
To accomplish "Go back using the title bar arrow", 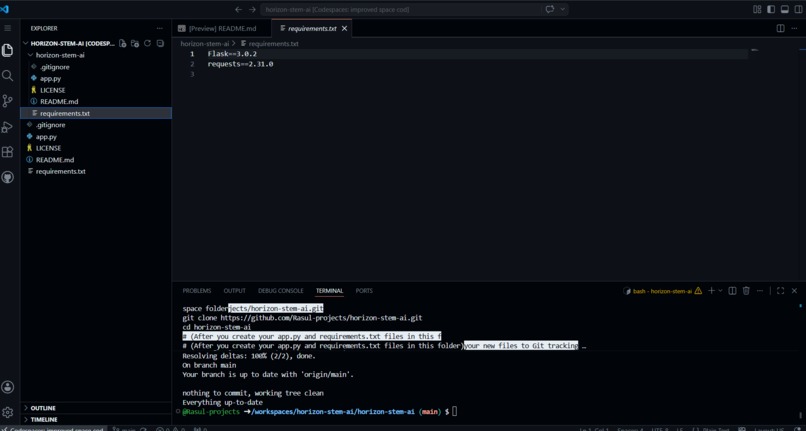I will tap(239, 9).
